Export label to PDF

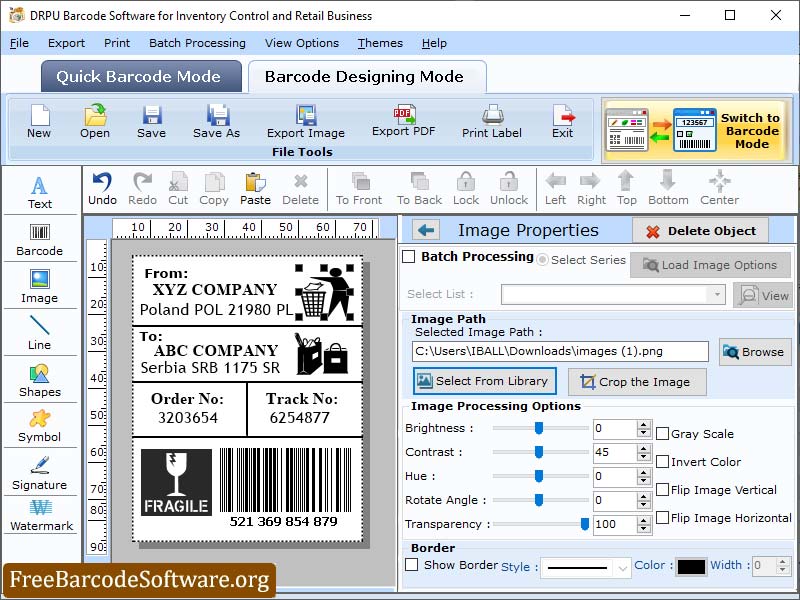pos(404,121)
